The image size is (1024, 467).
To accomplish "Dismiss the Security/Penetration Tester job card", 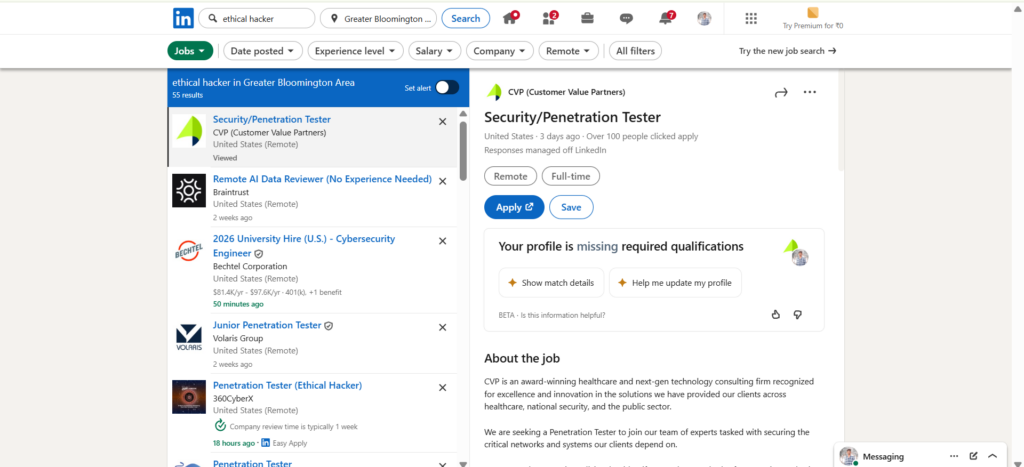I will [x=442, y=121].
